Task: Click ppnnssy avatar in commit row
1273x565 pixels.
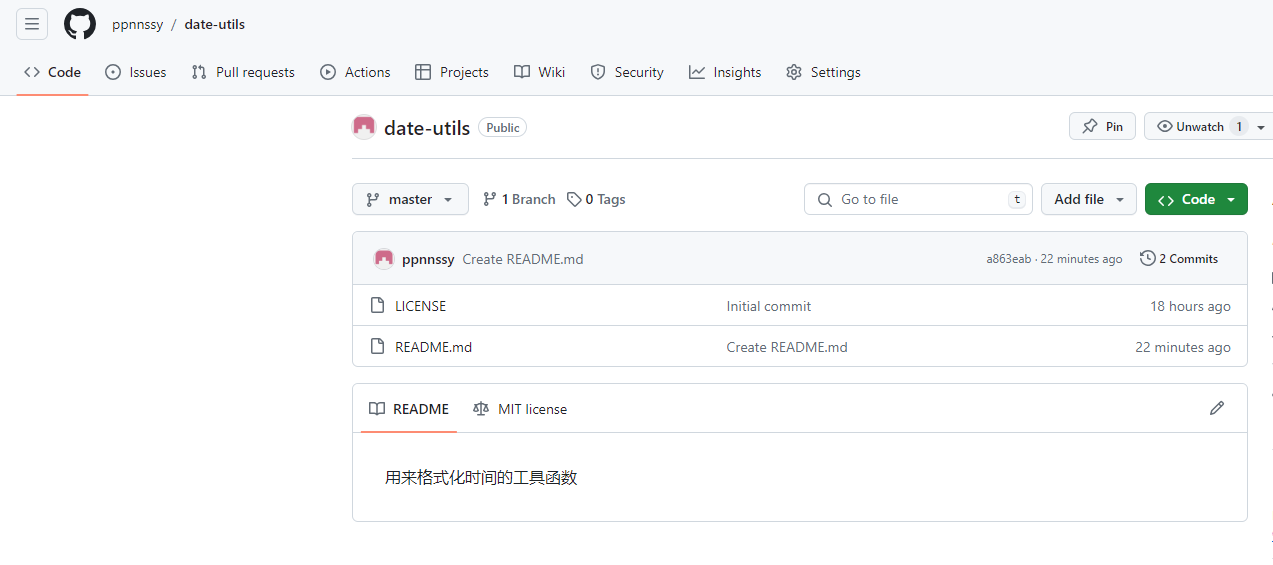Action: [384, 259]
